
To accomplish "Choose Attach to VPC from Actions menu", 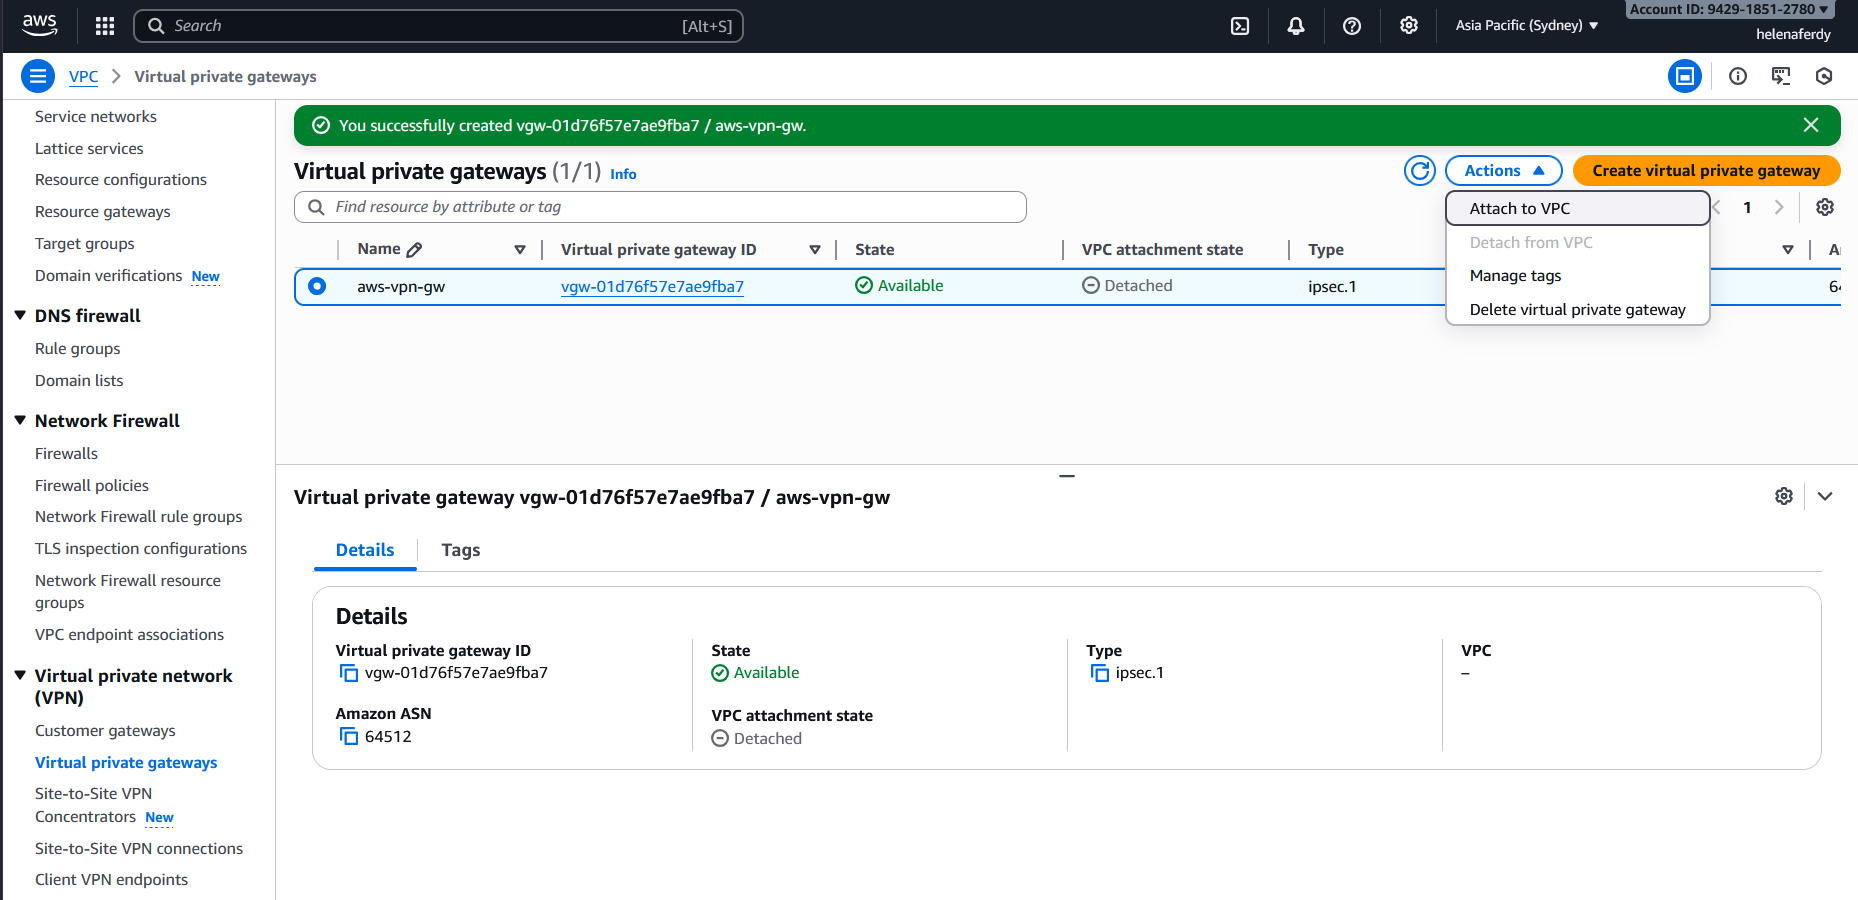I will click(1519, 208).
